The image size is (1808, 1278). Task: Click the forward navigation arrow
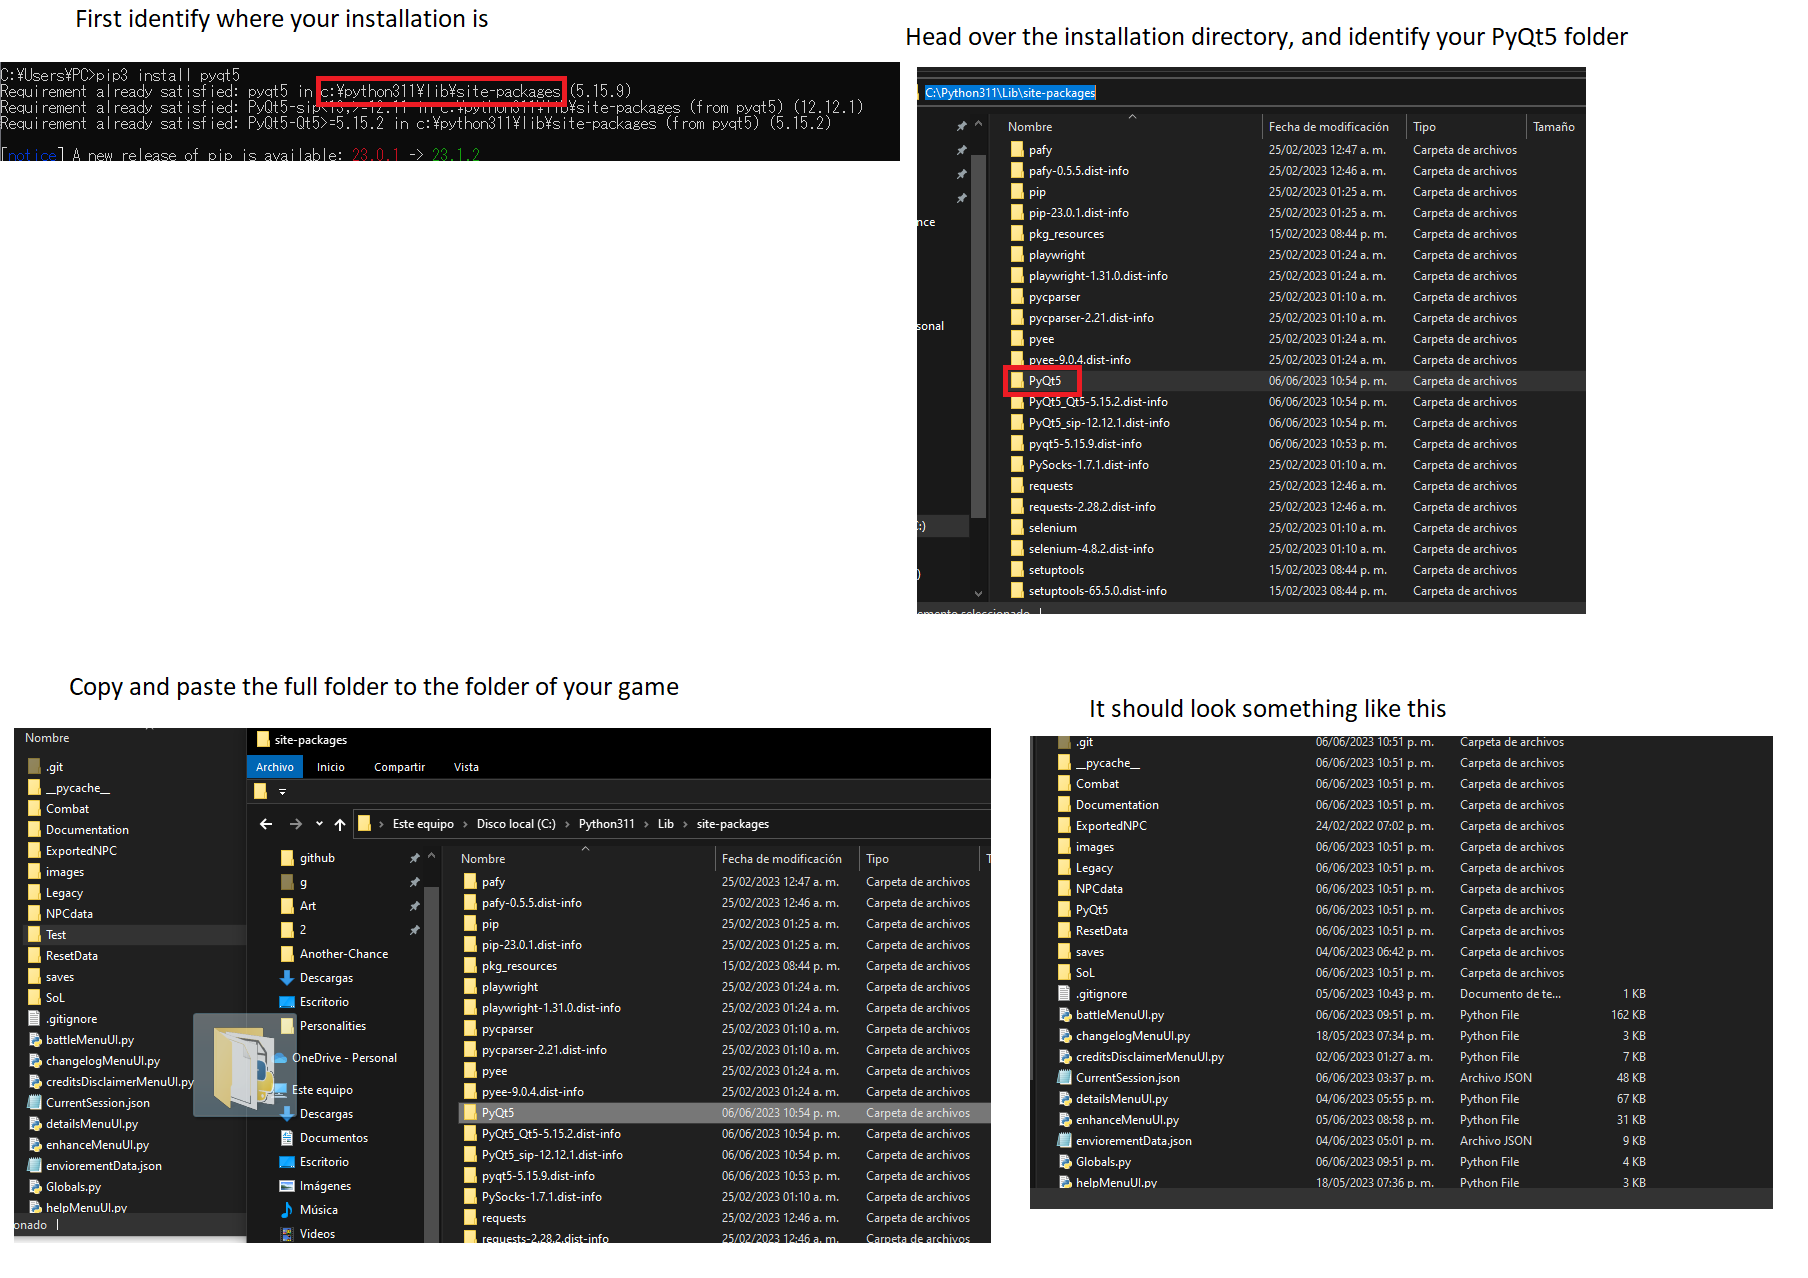[x=295, y=824]
